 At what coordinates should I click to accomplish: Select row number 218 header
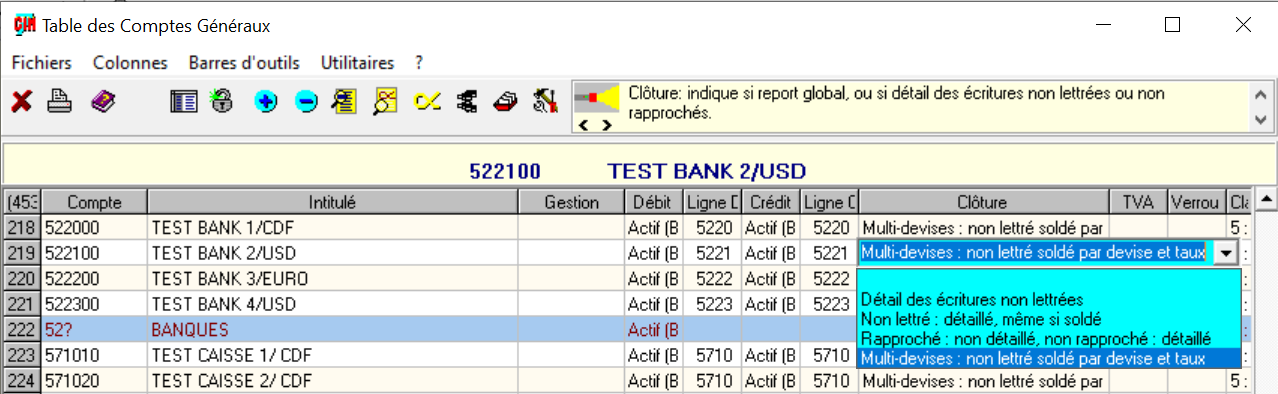click(x=21, y=228)
